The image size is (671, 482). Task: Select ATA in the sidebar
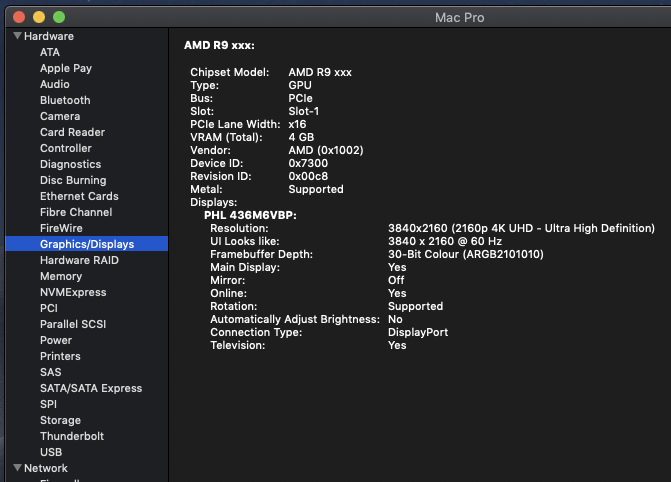point(50,52)
